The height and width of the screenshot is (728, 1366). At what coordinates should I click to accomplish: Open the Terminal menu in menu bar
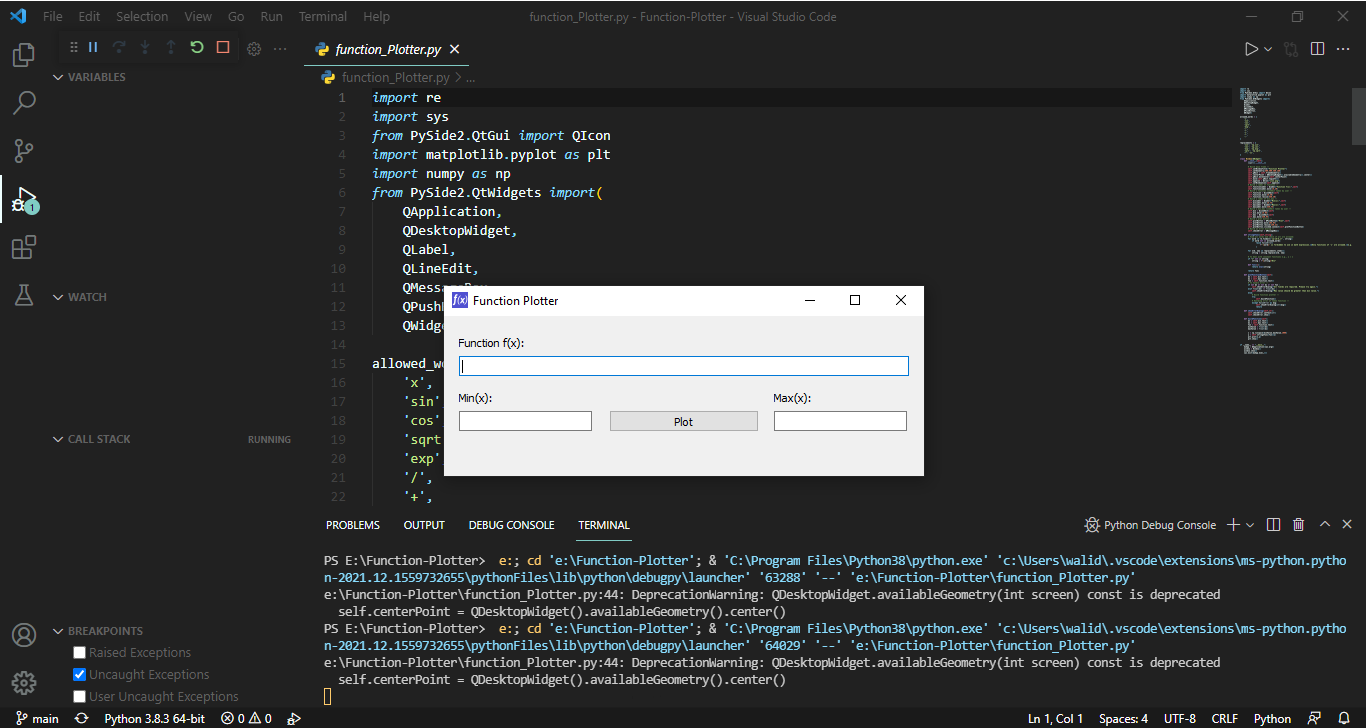[323, 17]
